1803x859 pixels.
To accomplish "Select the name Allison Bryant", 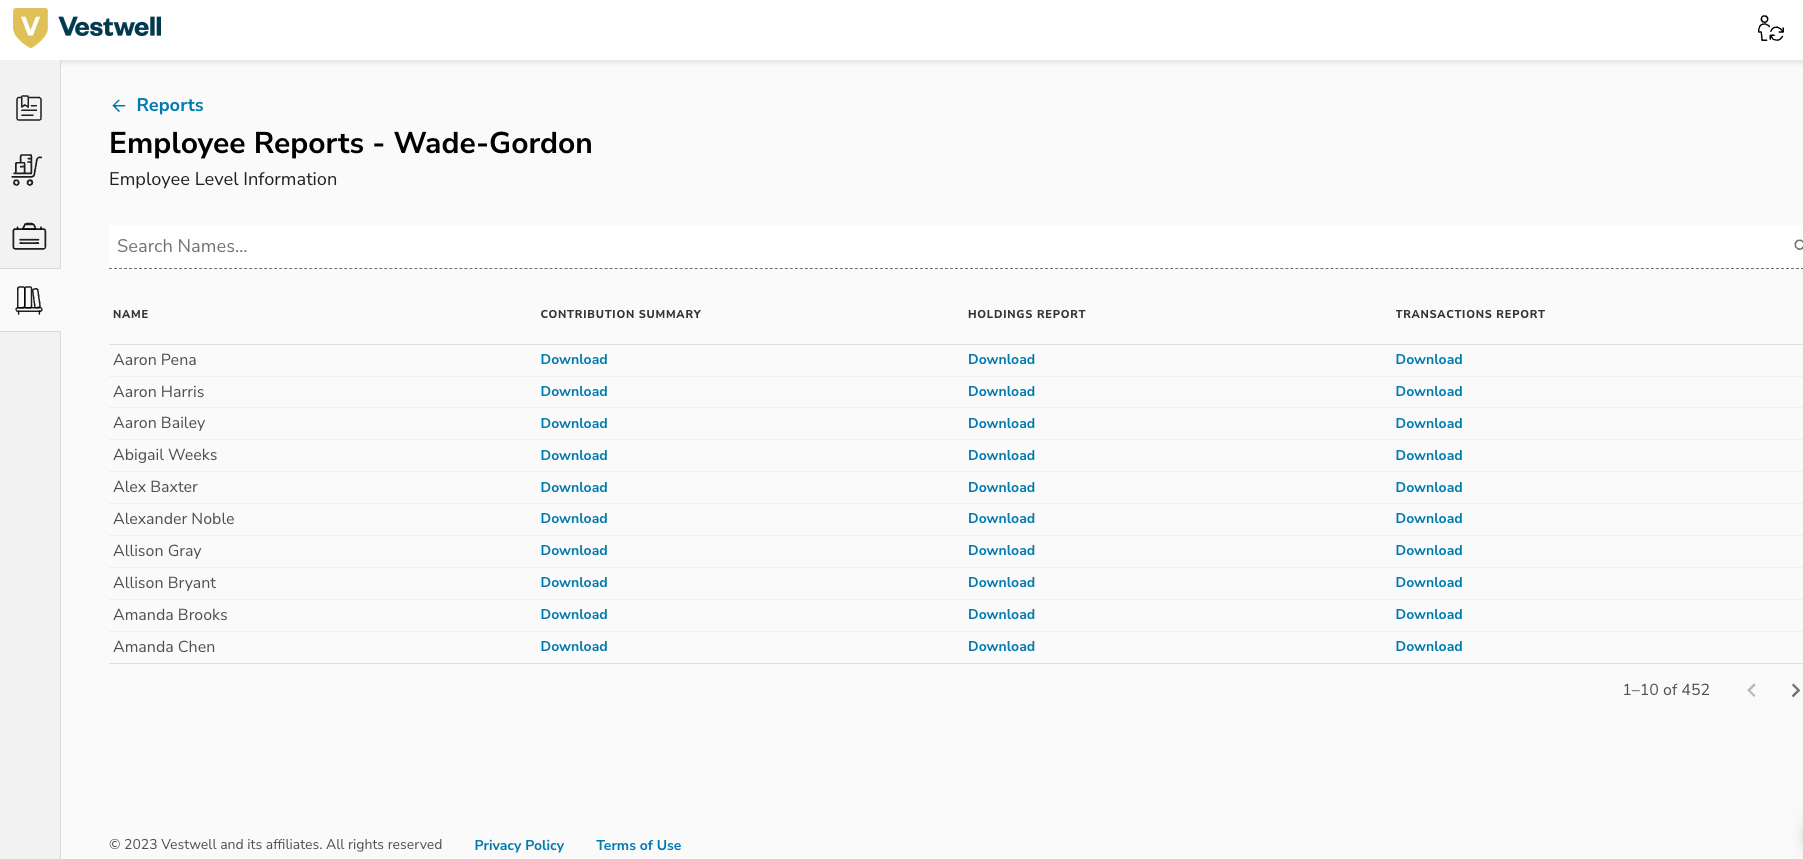I will tap(164, 583).
